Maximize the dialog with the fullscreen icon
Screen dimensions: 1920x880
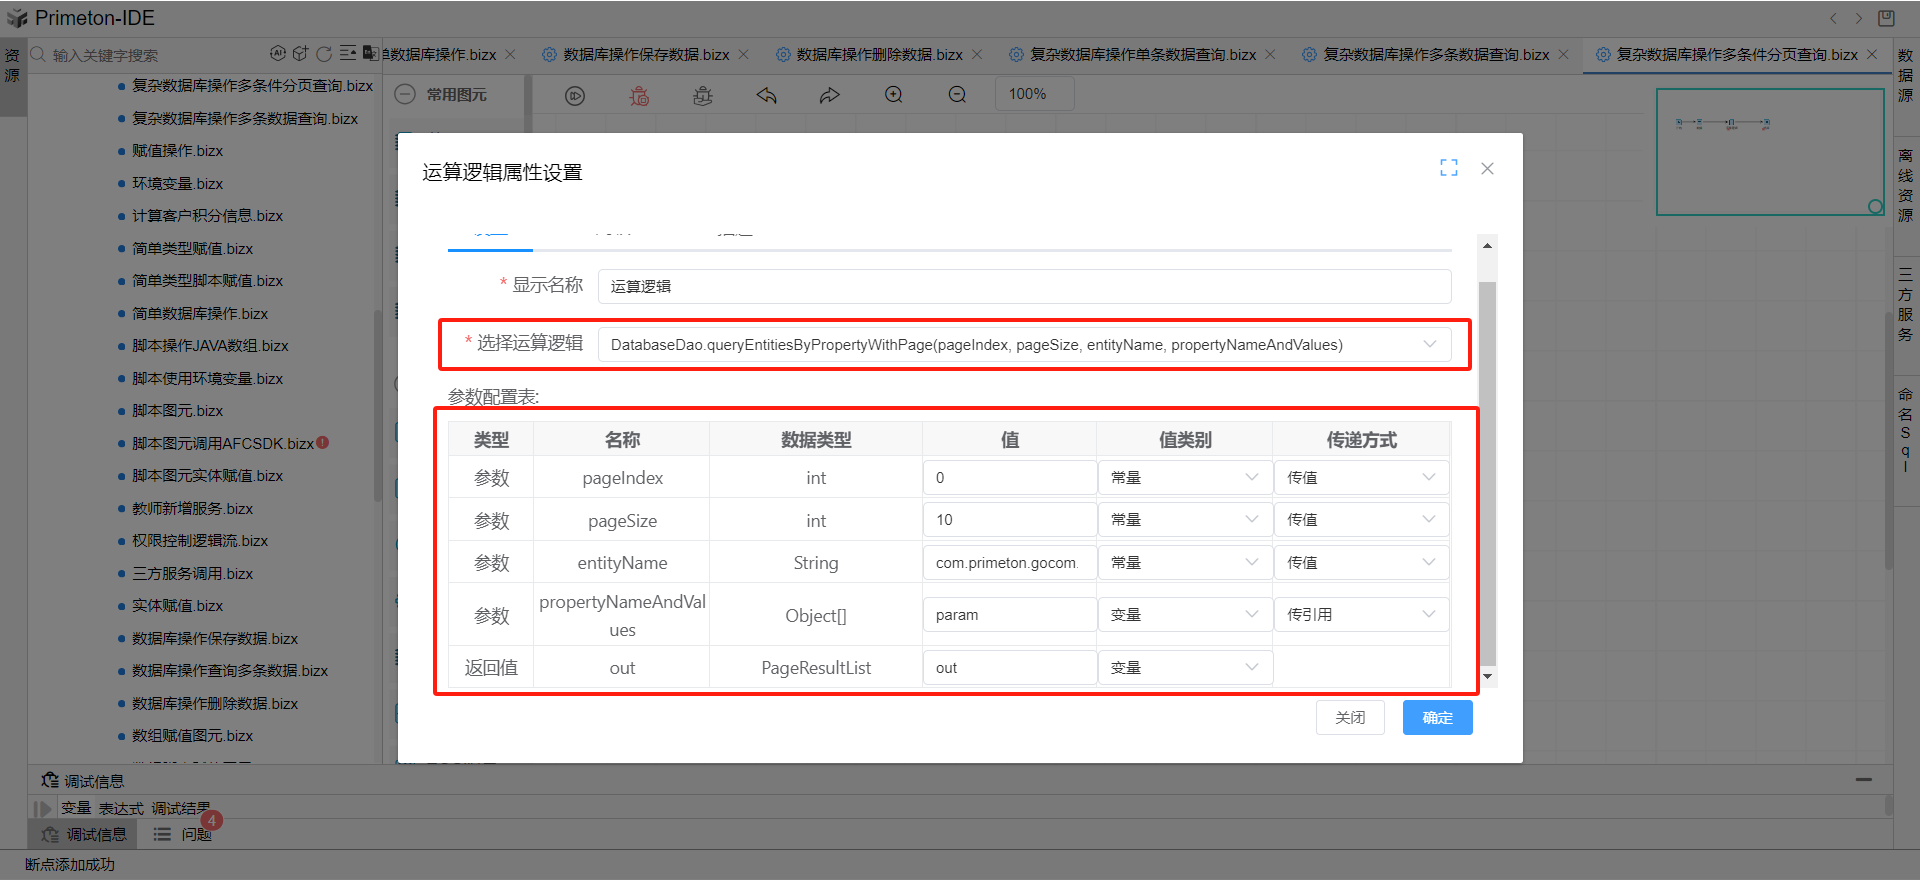click(x=1449, y=168)
